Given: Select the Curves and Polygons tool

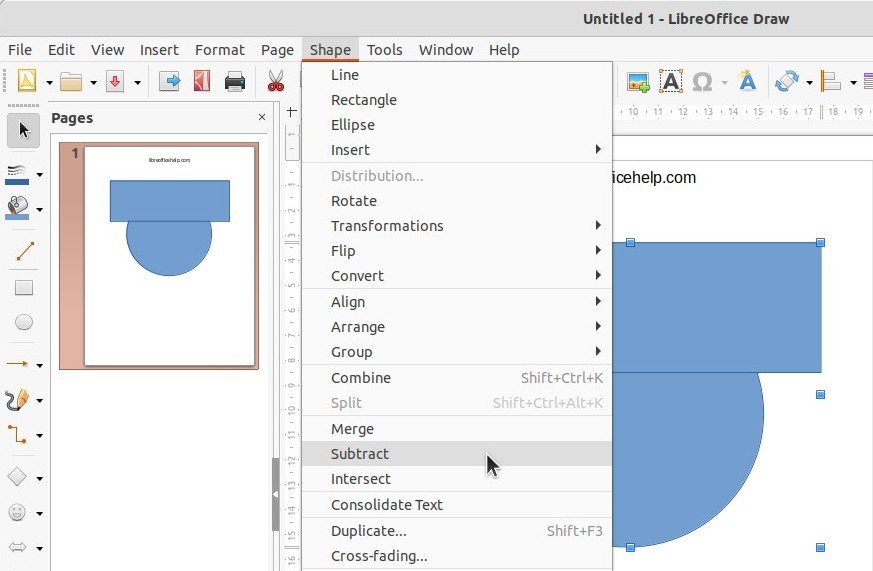Looking at the screenshot, I should (x=17, y=400).
